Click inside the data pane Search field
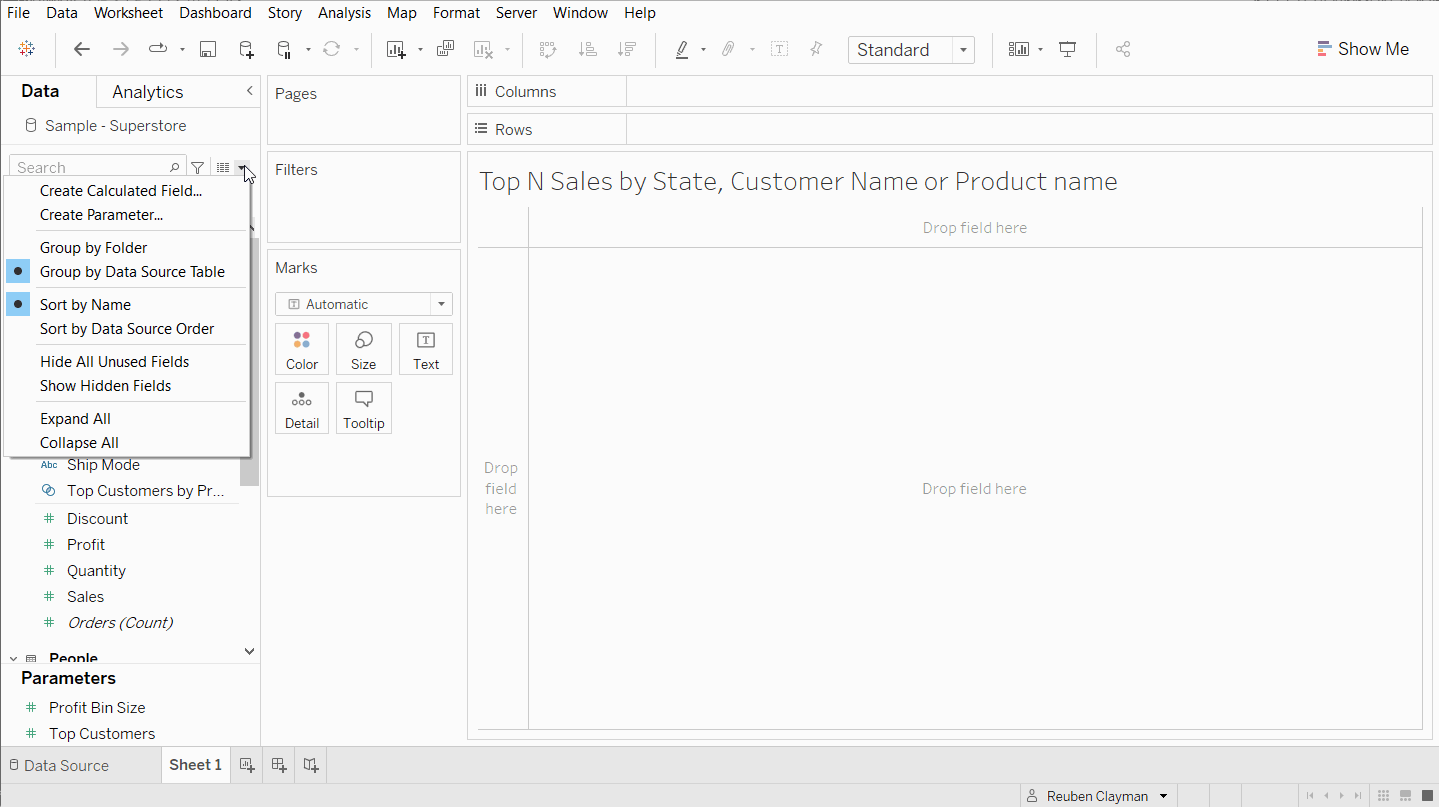The height and width of the screenshot is (807, 1439). coord(90,166)
